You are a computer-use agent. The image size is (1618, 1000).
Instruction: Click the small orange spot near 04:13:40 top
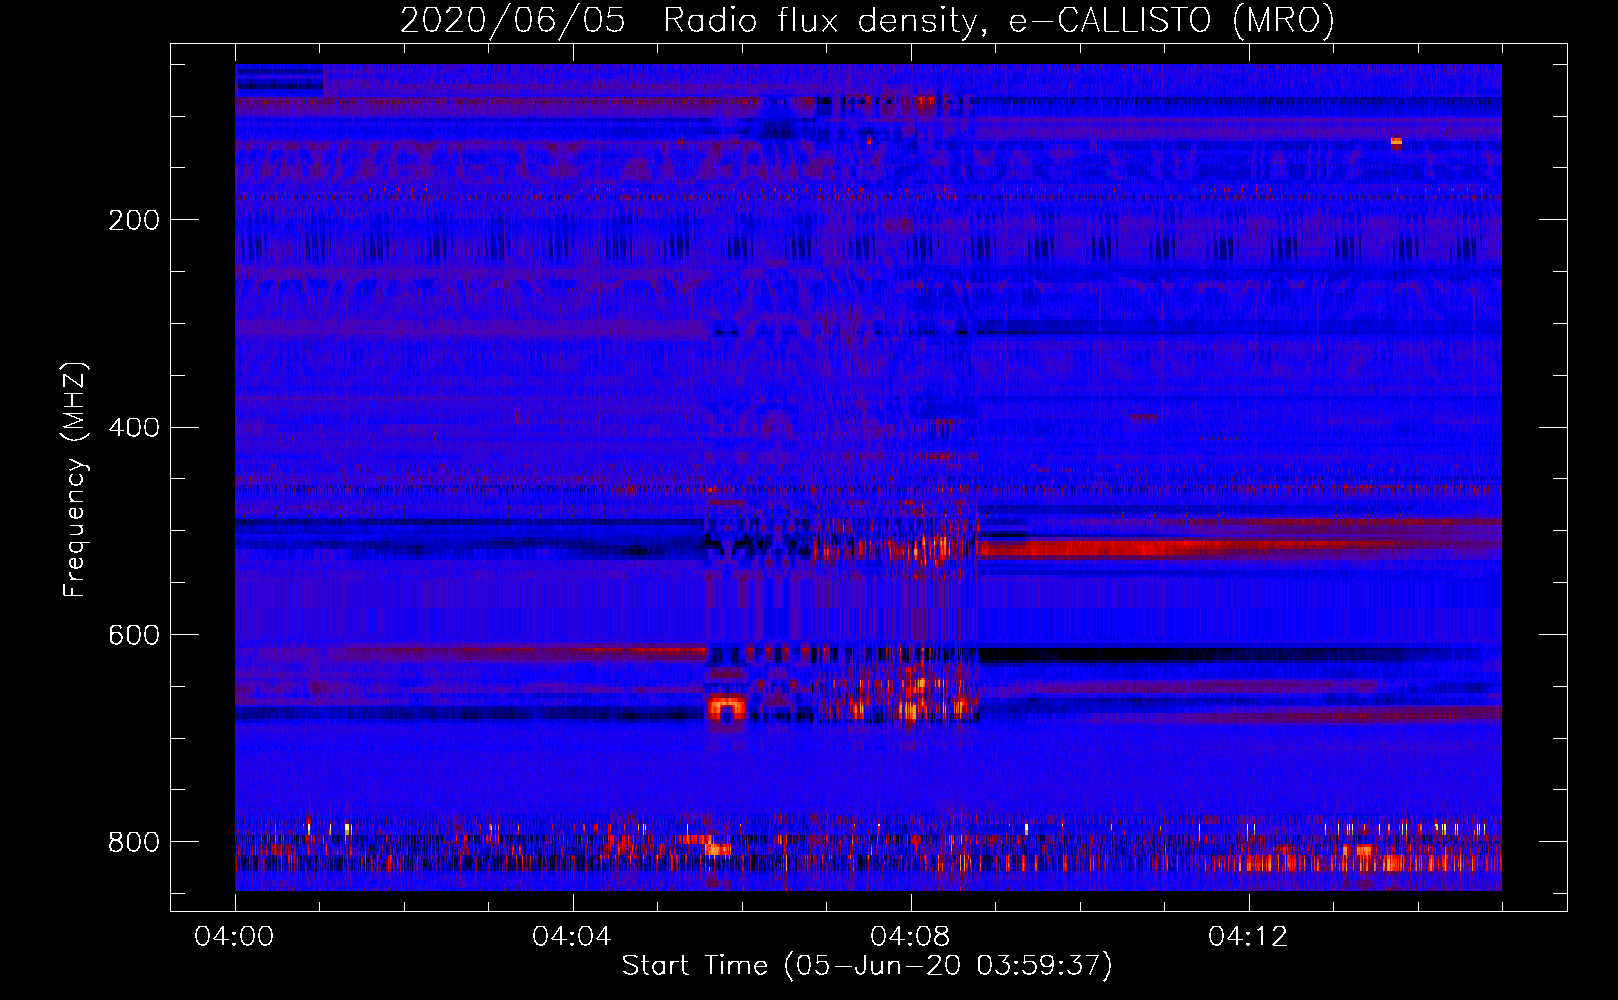pos(1397,142)
